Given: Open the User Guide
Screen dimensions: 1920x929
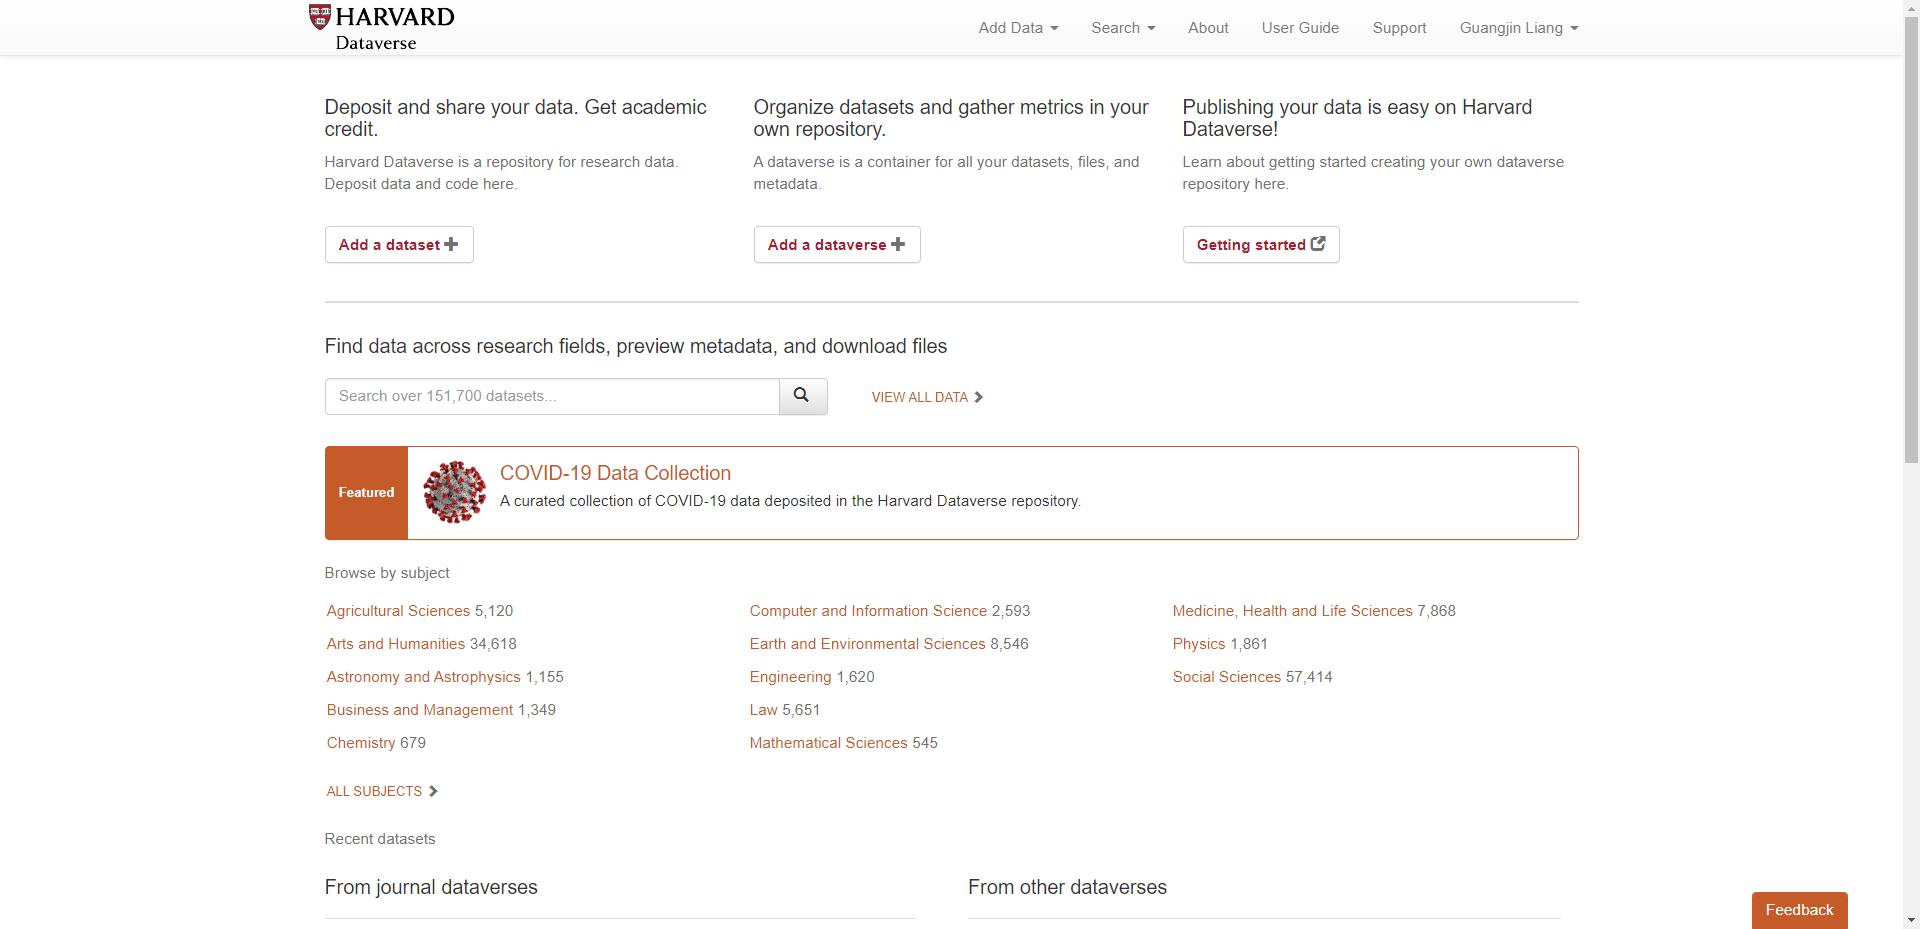Looking at the screenshot, I should [1300, 28].
